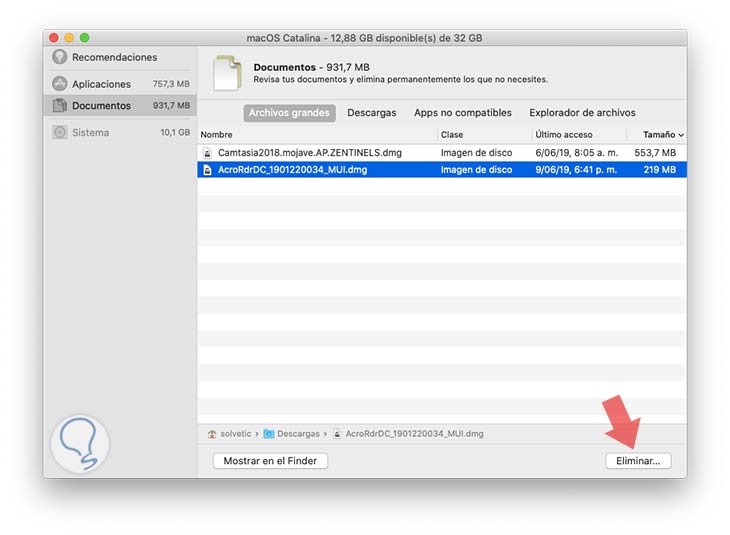The height and width of the screenshot is (535, 730).
Task: Click the 6/06/19, 8:05 a. m. access date
Action: point(576,153)
